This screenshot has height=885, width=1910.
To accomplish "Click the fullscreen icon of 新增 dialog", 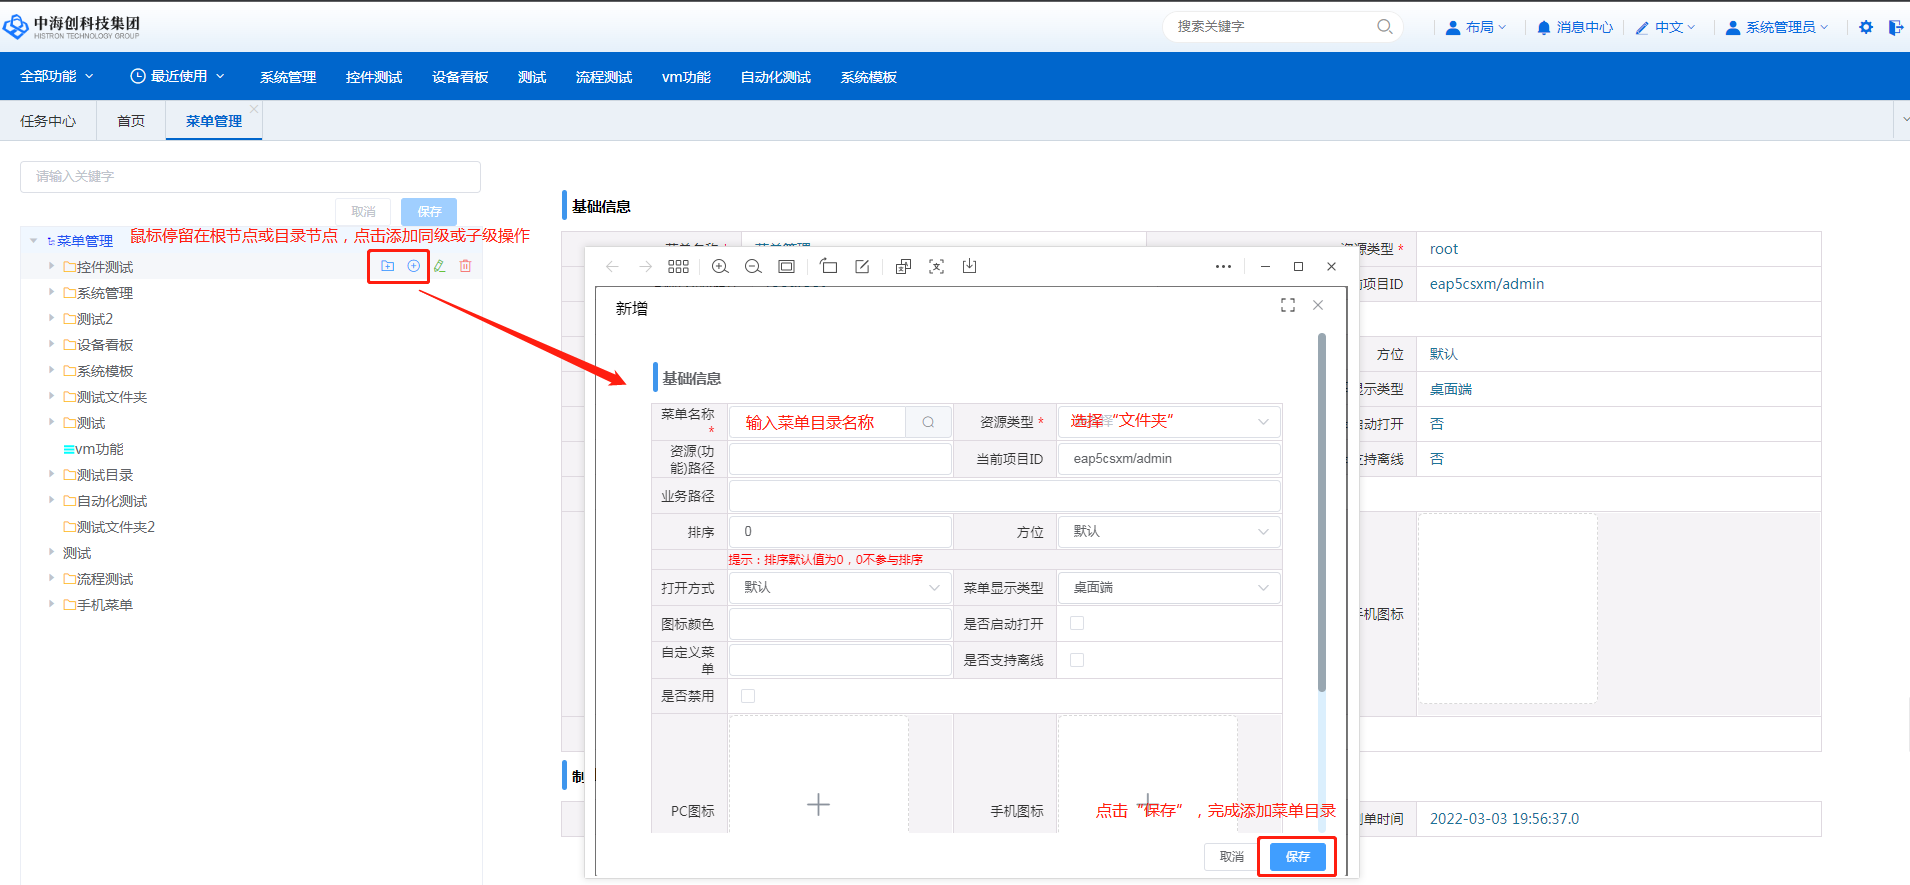I will coord(1288,305).
